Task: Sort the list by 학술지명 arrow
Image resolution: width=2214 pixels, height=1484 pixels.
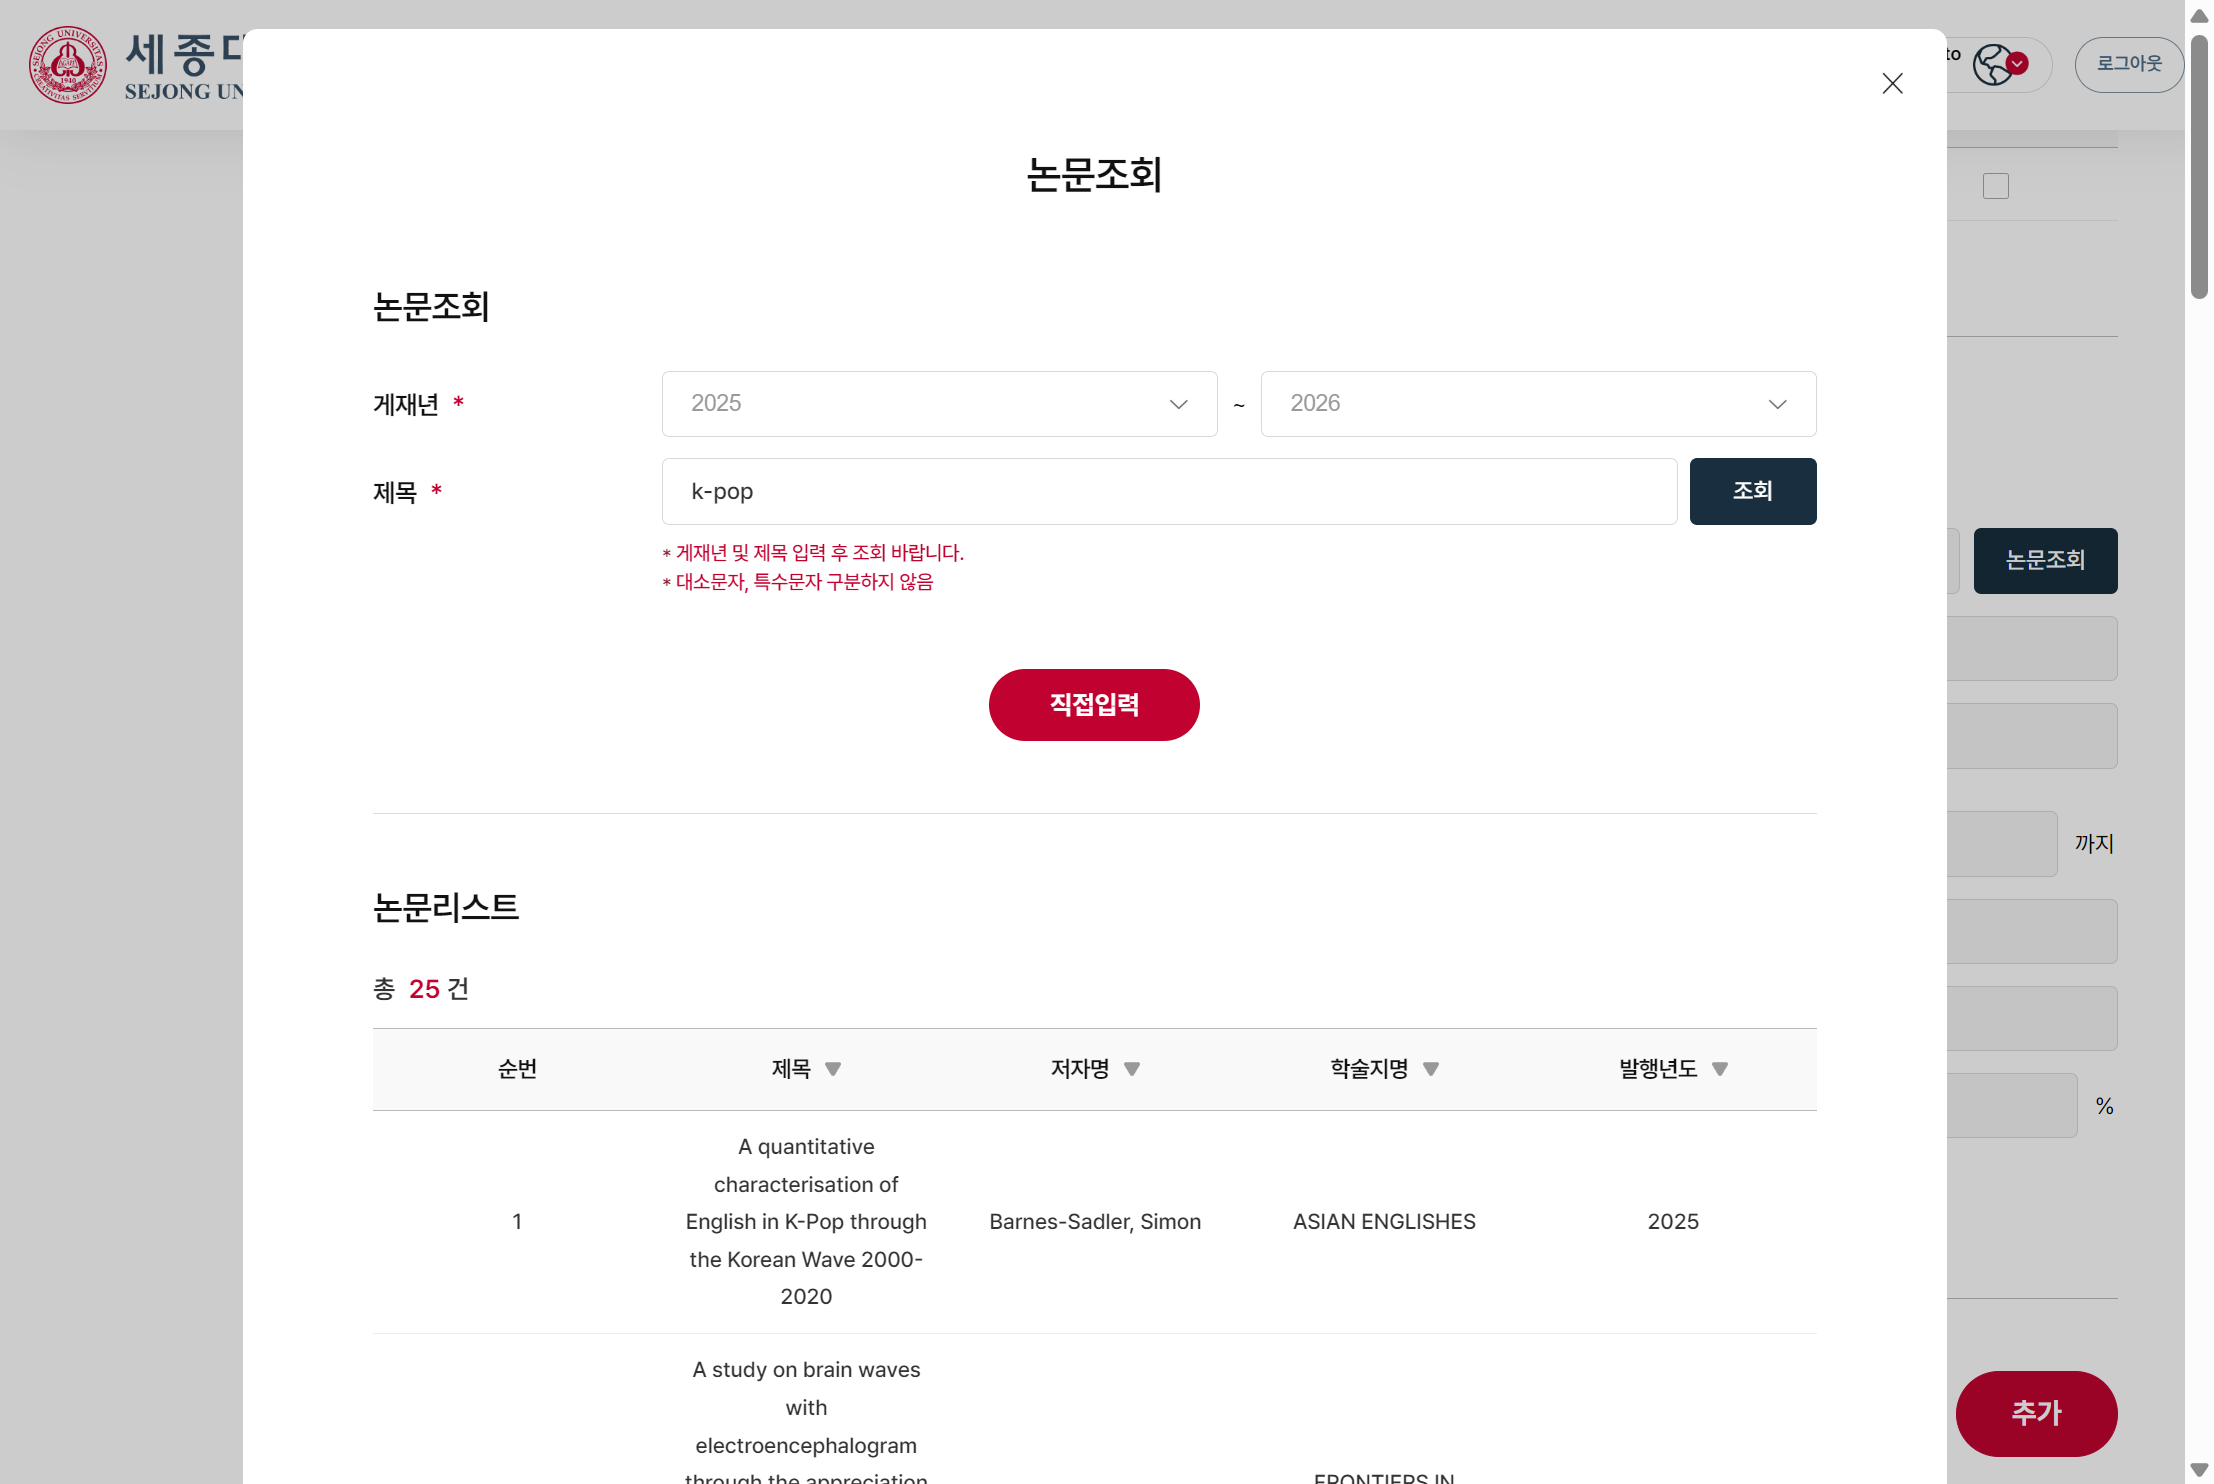Action: click(x=1431, y=1069)
